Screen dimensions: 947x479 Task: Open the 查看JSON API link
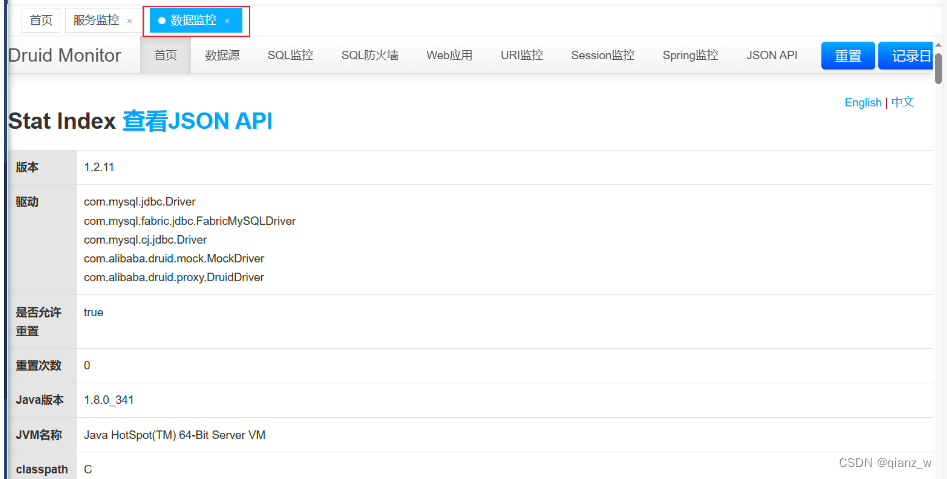pos(197,121)
